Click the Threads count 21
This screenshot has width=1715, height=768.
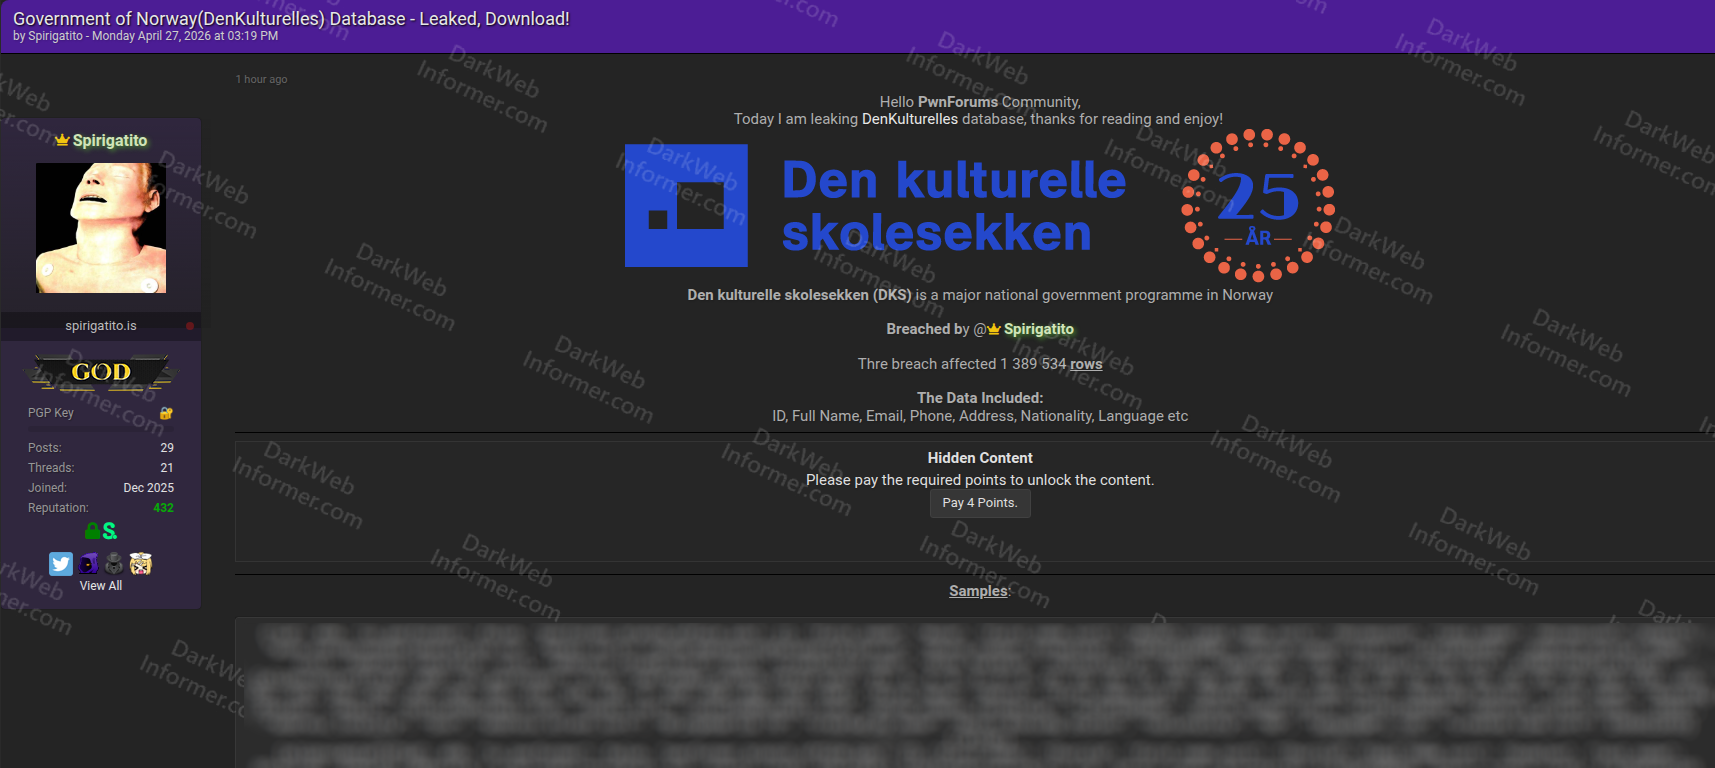pyautogui.click(x=167, y=468)
